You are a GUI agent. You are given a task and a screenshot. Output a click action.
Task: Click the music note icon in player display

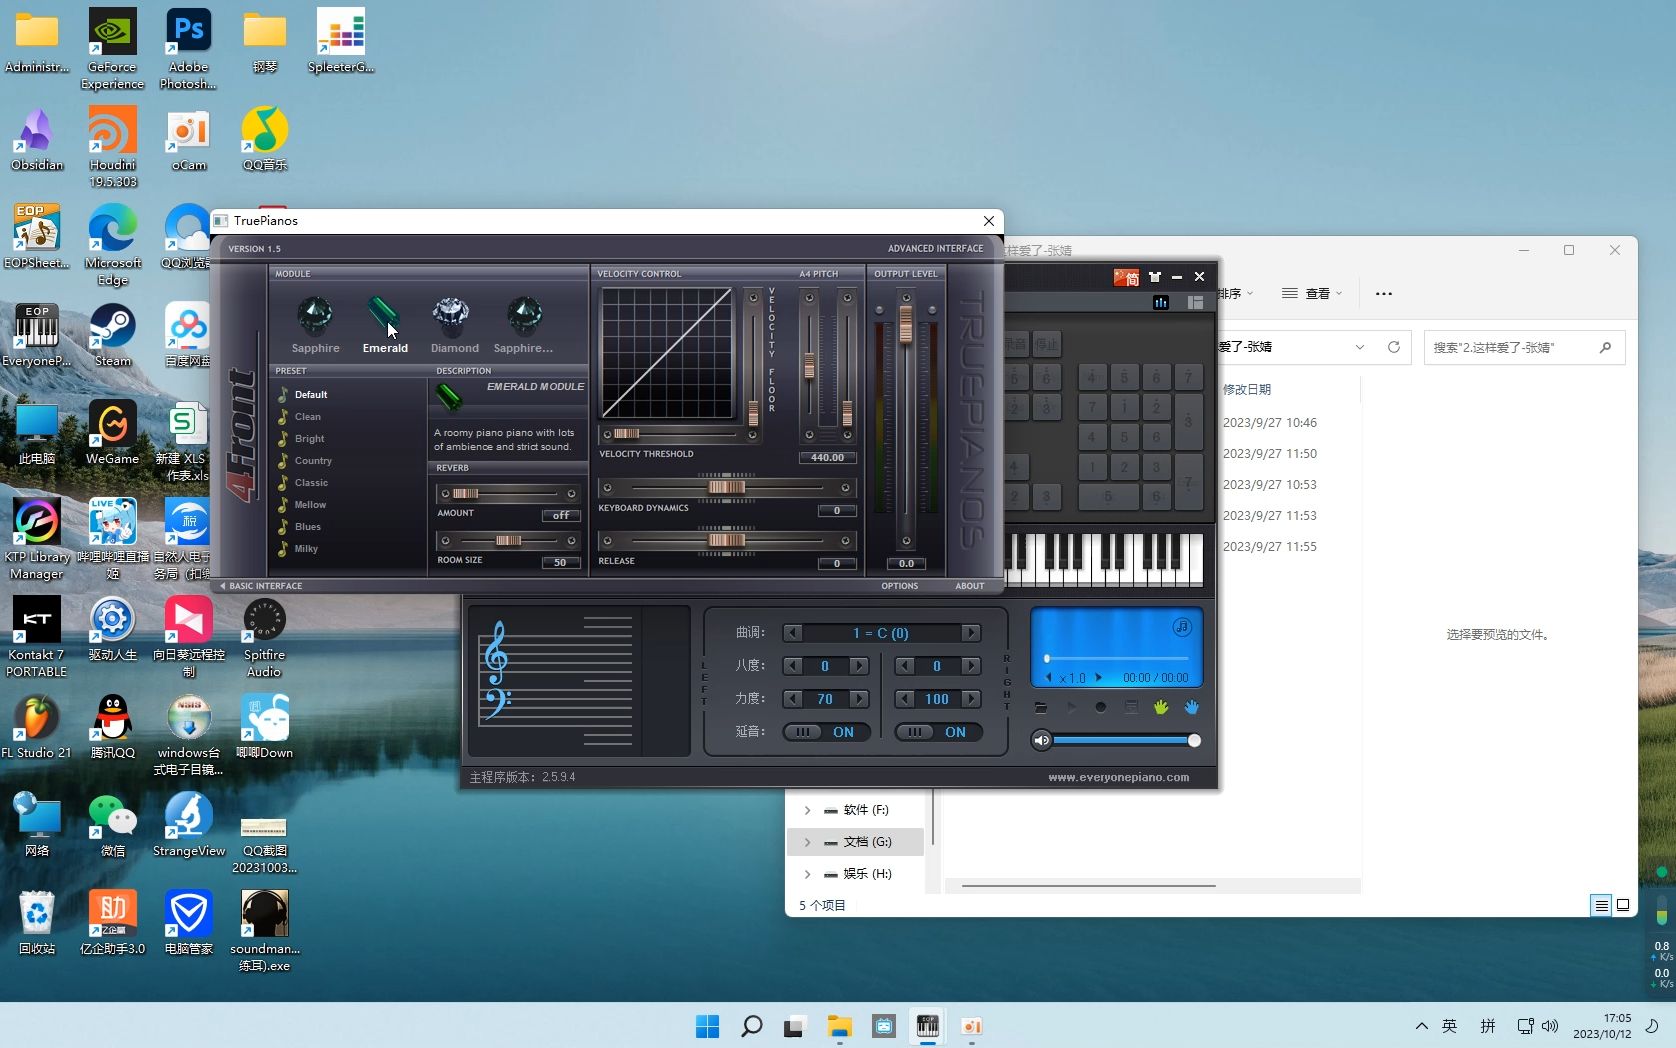[x=1182, y=627]
